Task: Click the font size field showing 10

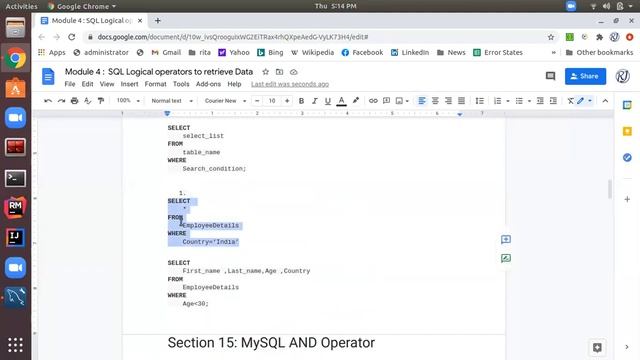Action: tap(272, 101)
